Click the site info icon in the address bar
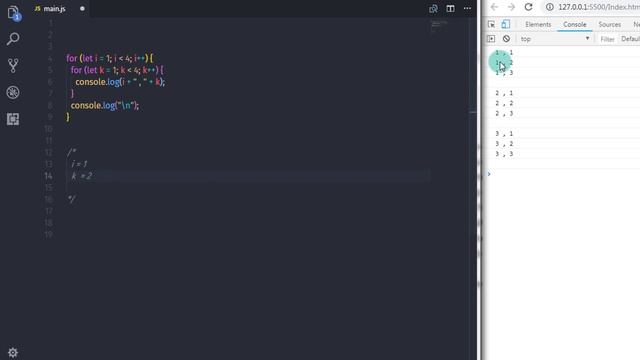 pos(550,7)
